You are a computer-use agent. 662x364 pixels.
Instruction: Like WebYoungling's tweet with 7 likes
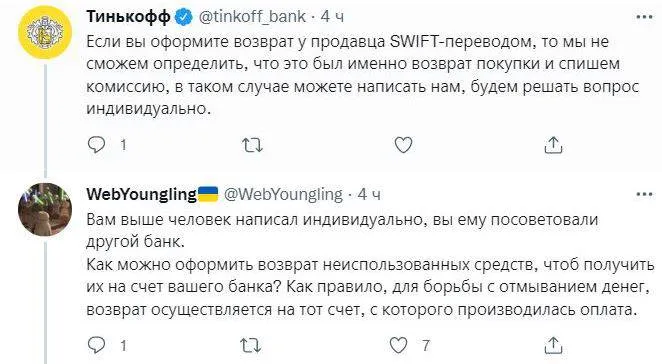pyautogui.click(x=398, y=345)
